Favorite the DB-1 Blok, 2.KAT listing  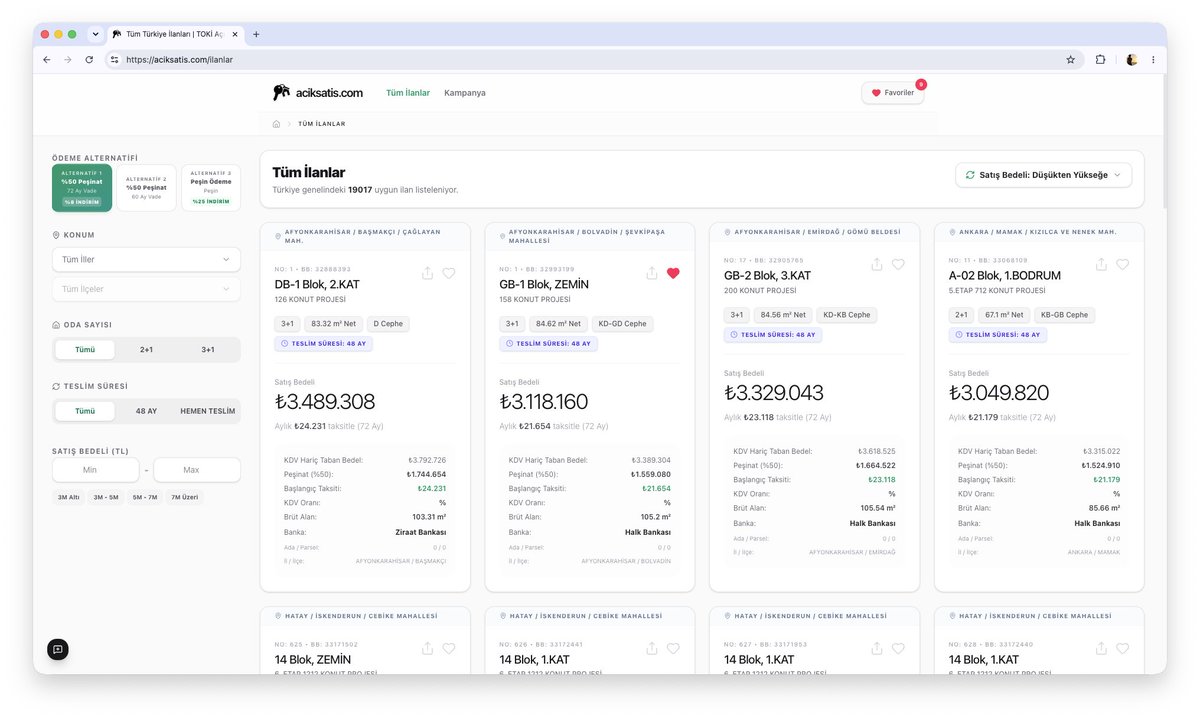tap(449, 273)
